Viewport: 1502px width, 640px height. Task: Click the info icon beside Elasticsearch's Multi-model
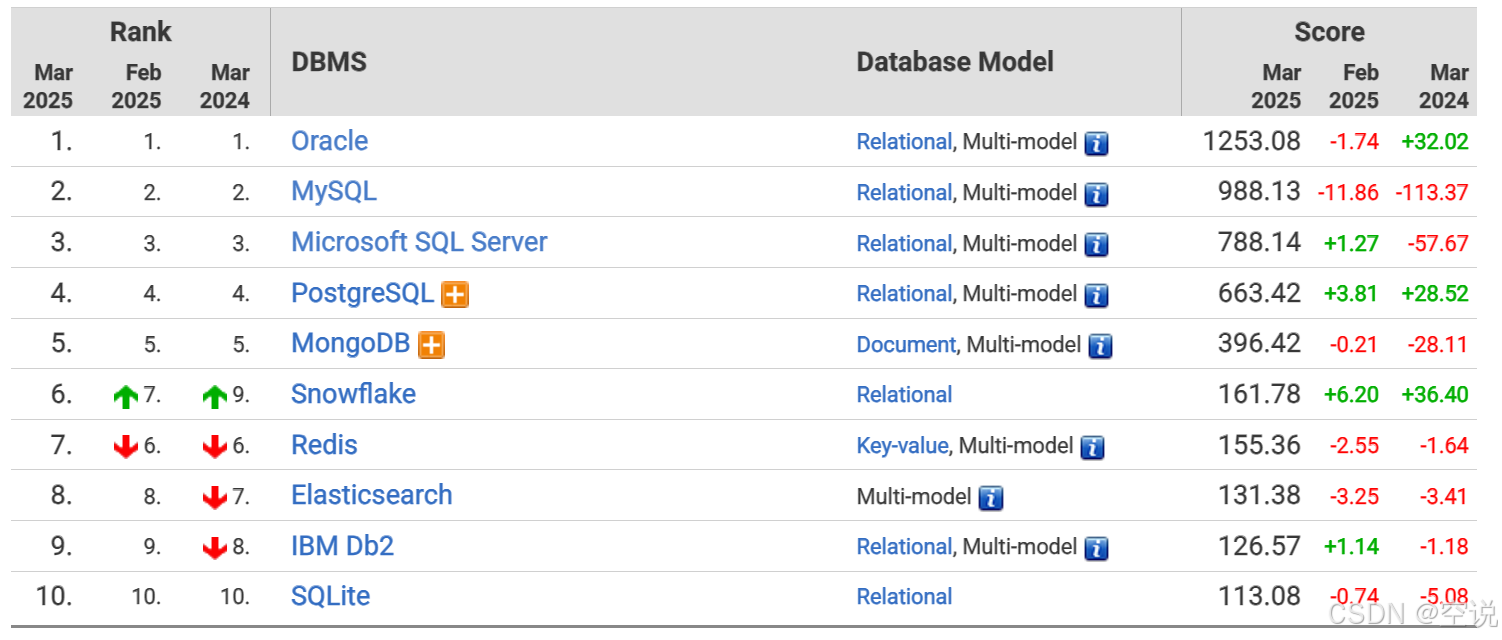[990, 497]
